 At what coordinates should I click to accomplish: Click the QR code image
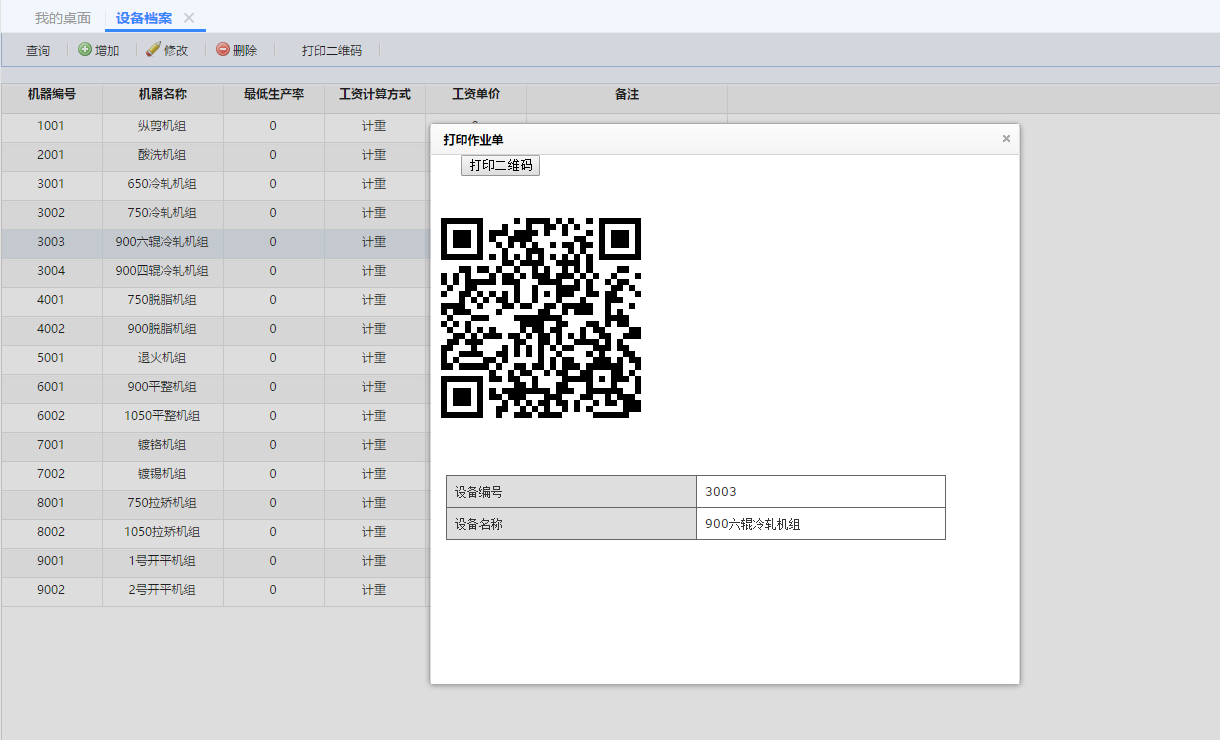coord(541,317)
